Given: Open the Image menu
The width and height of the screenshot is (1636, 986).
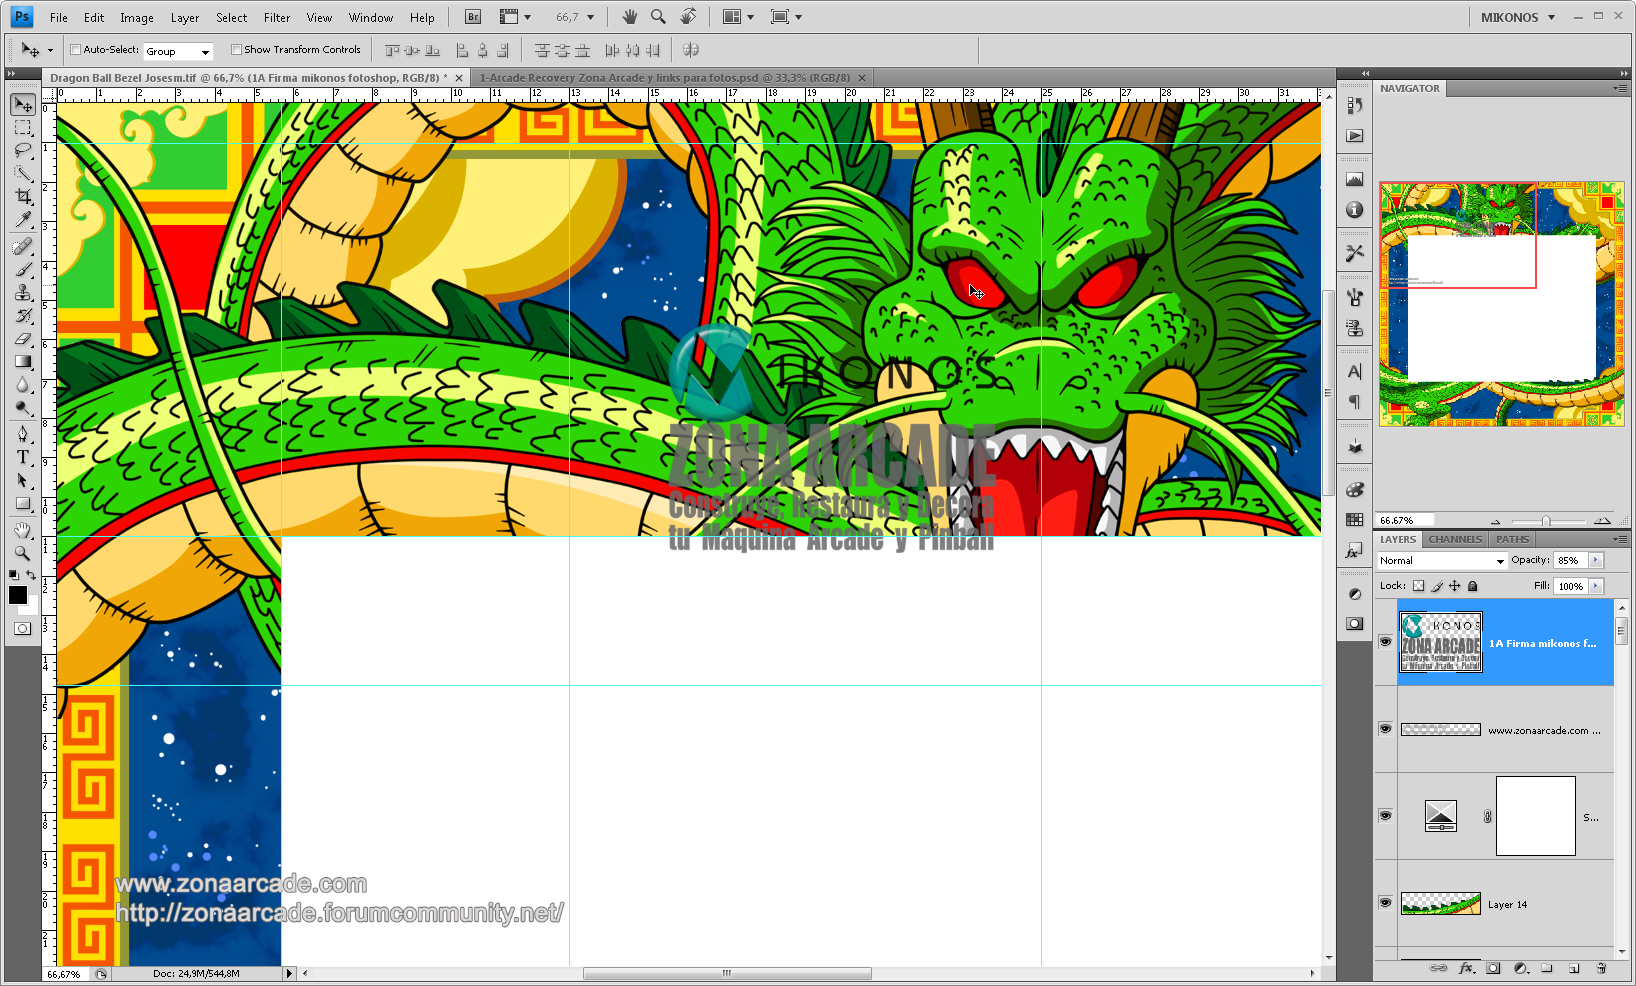Looking at the screenshot, I should tap(137, 18).
